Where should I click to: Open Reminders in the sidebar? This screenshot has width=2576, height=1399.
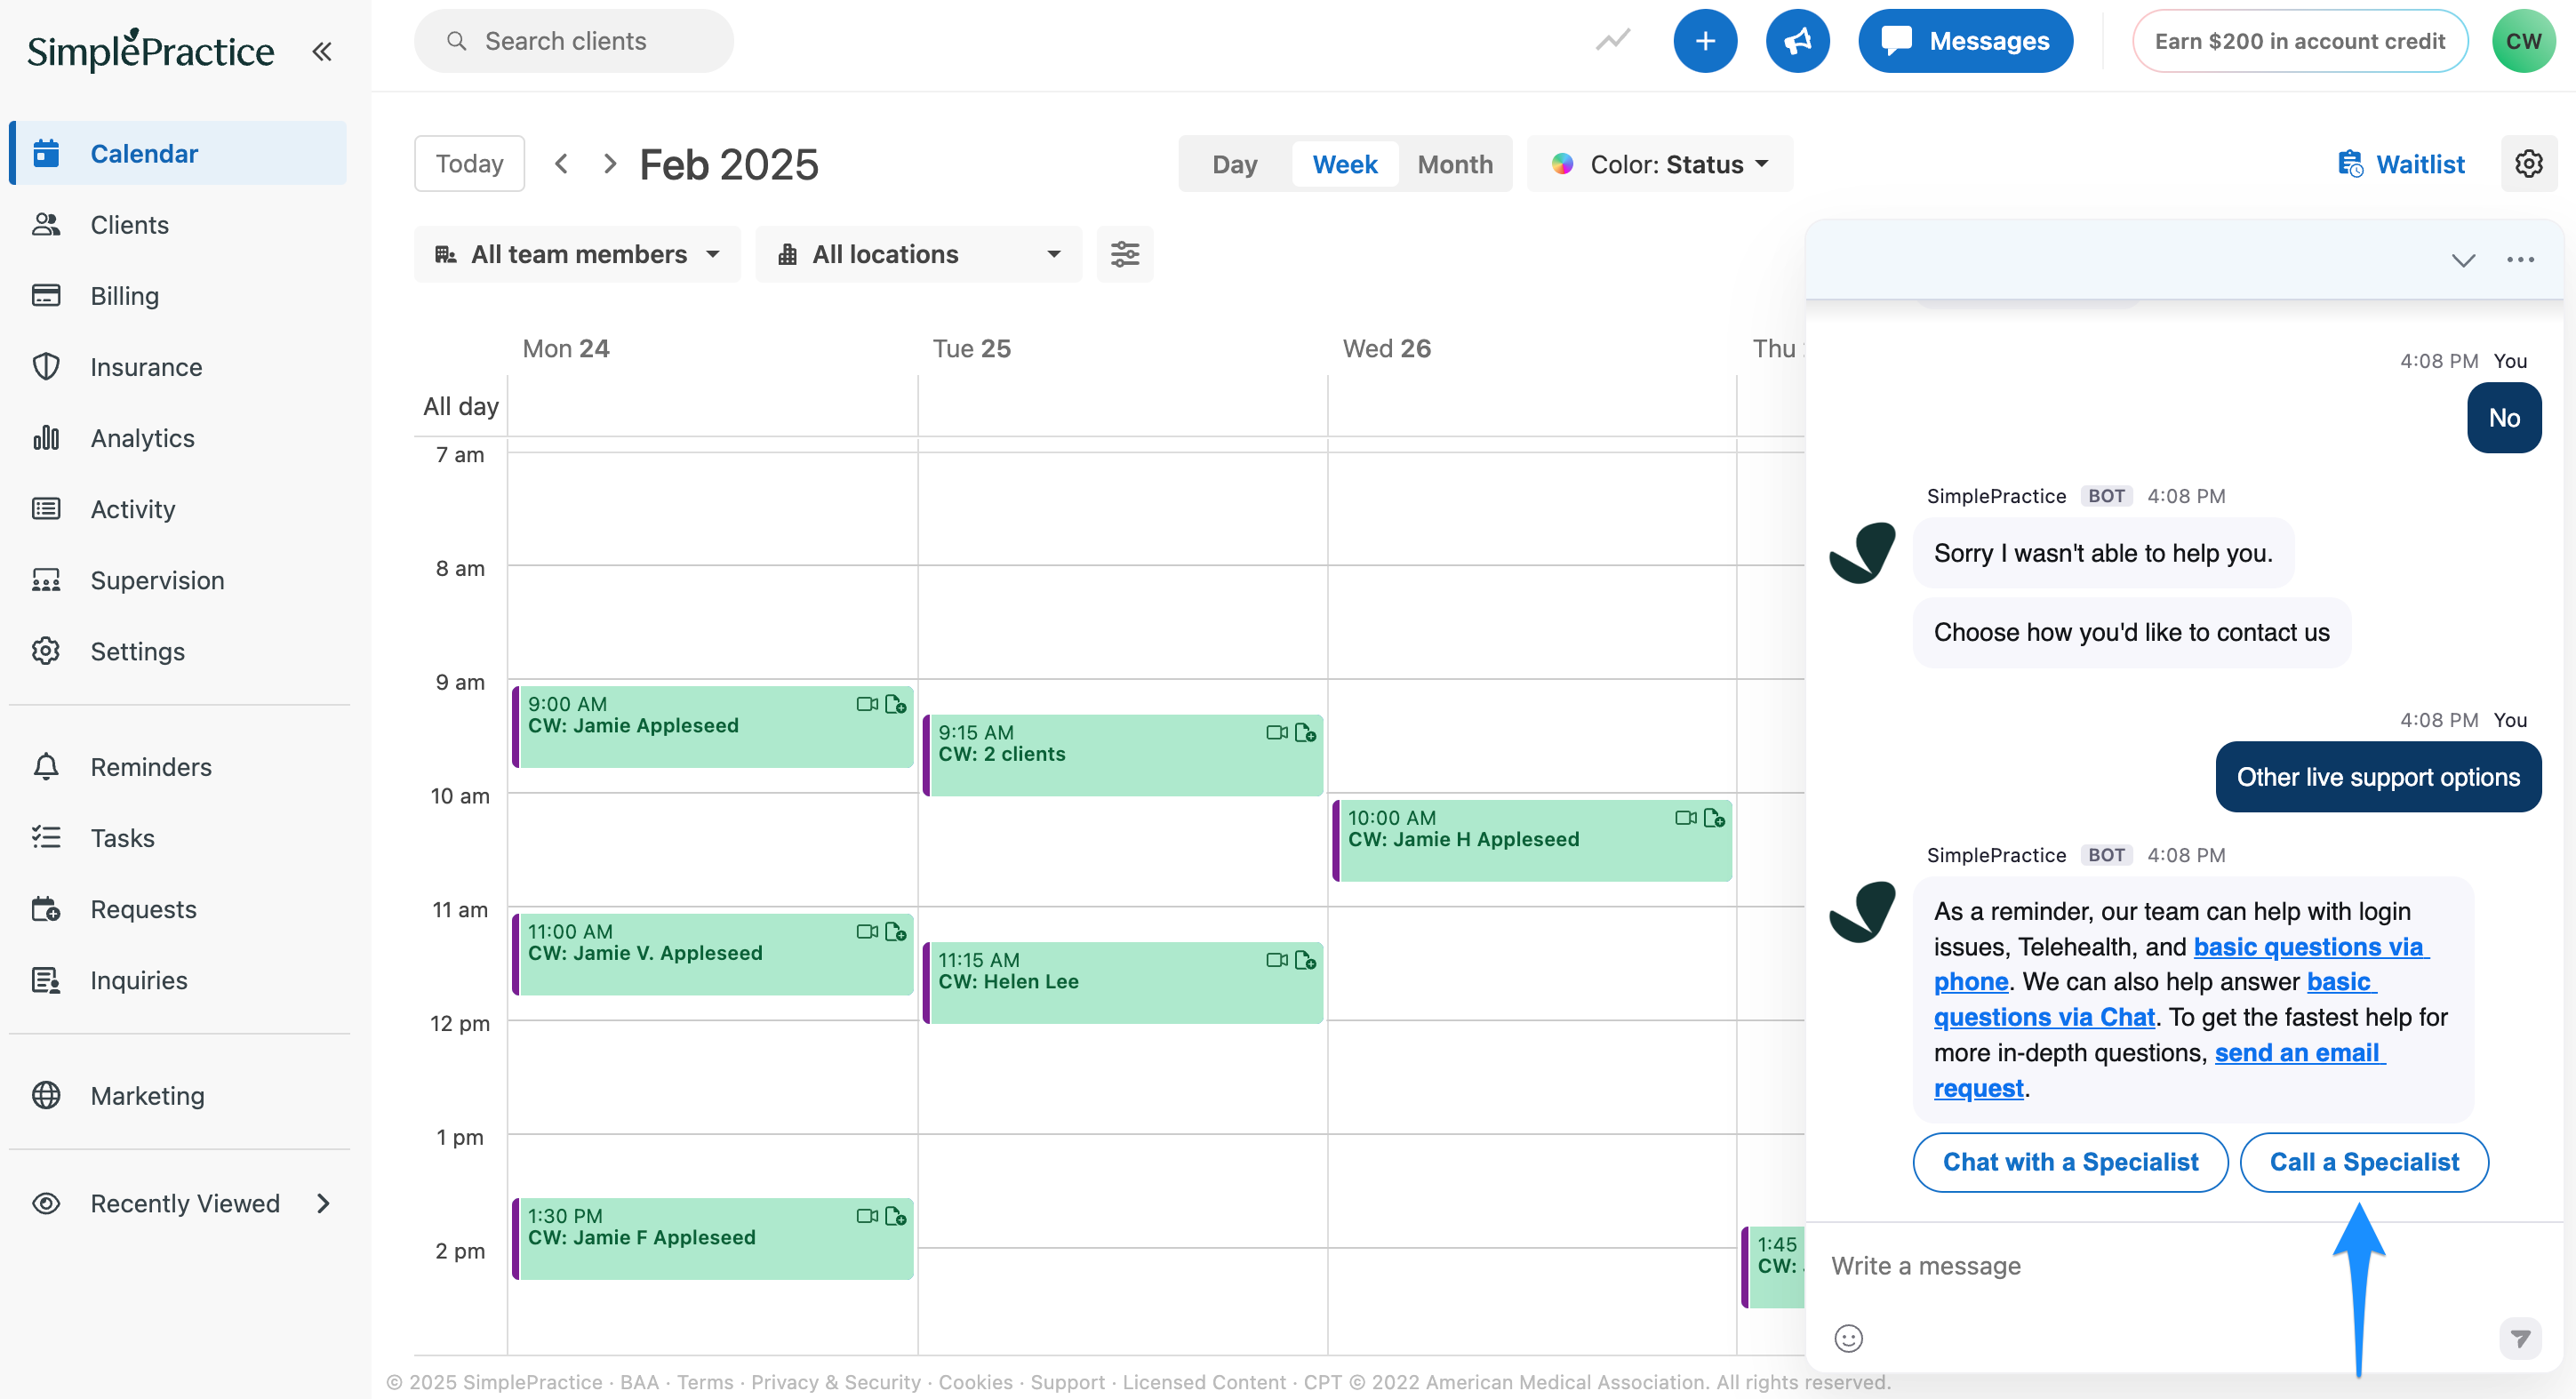coord(178,767)
